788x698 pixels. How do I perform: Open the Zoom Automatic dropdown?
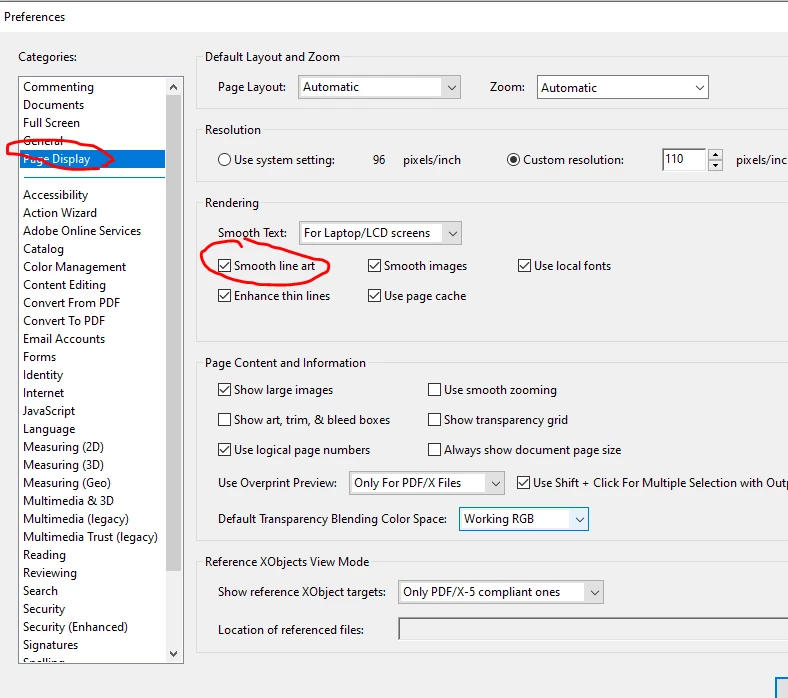click(x=623, y=87)
